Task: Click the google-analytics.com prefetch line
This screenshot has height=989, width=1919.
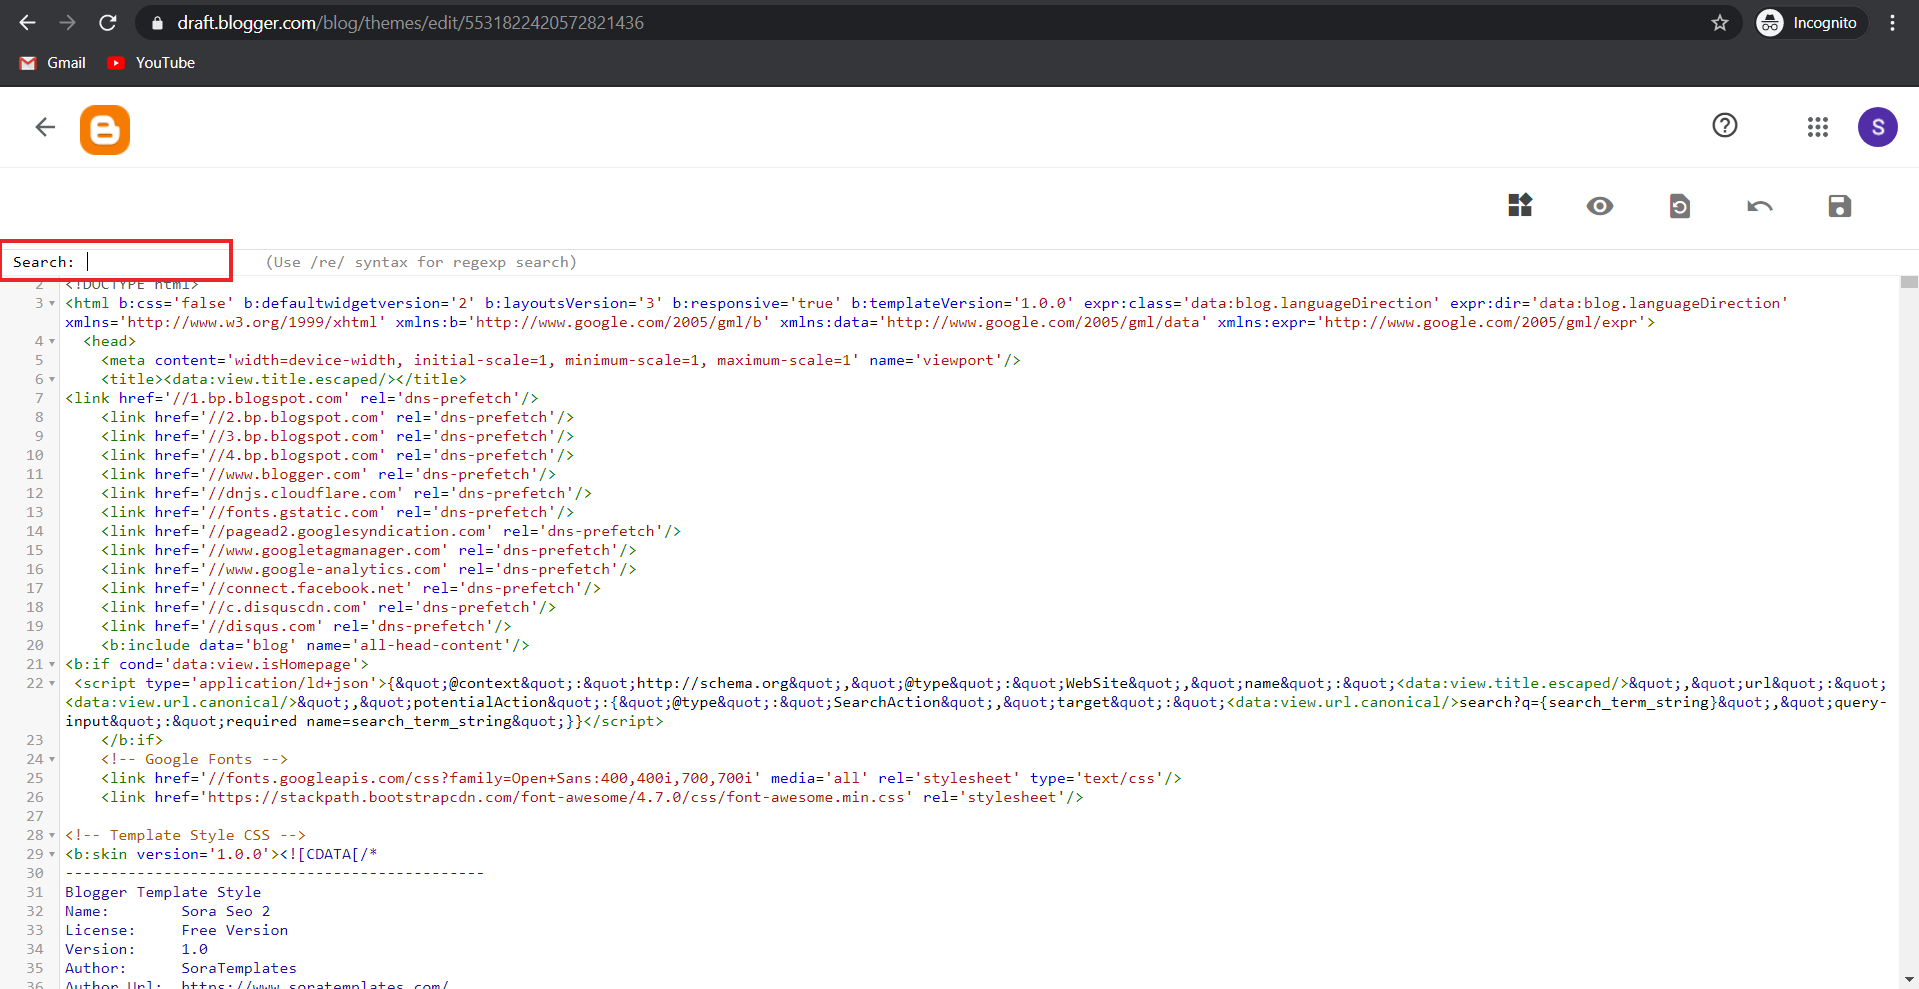Action: click(369, 569)
